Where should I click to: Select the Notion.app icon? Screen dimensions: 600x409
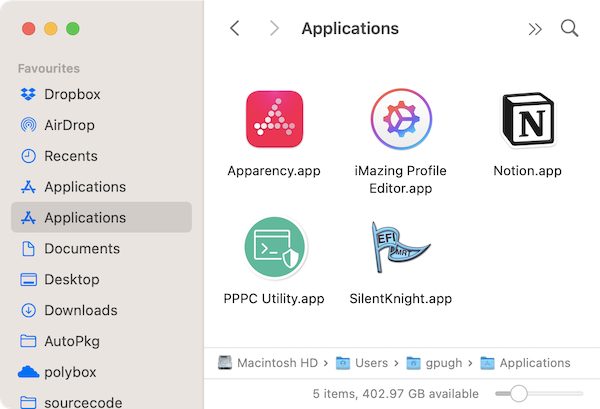point(528,119)
